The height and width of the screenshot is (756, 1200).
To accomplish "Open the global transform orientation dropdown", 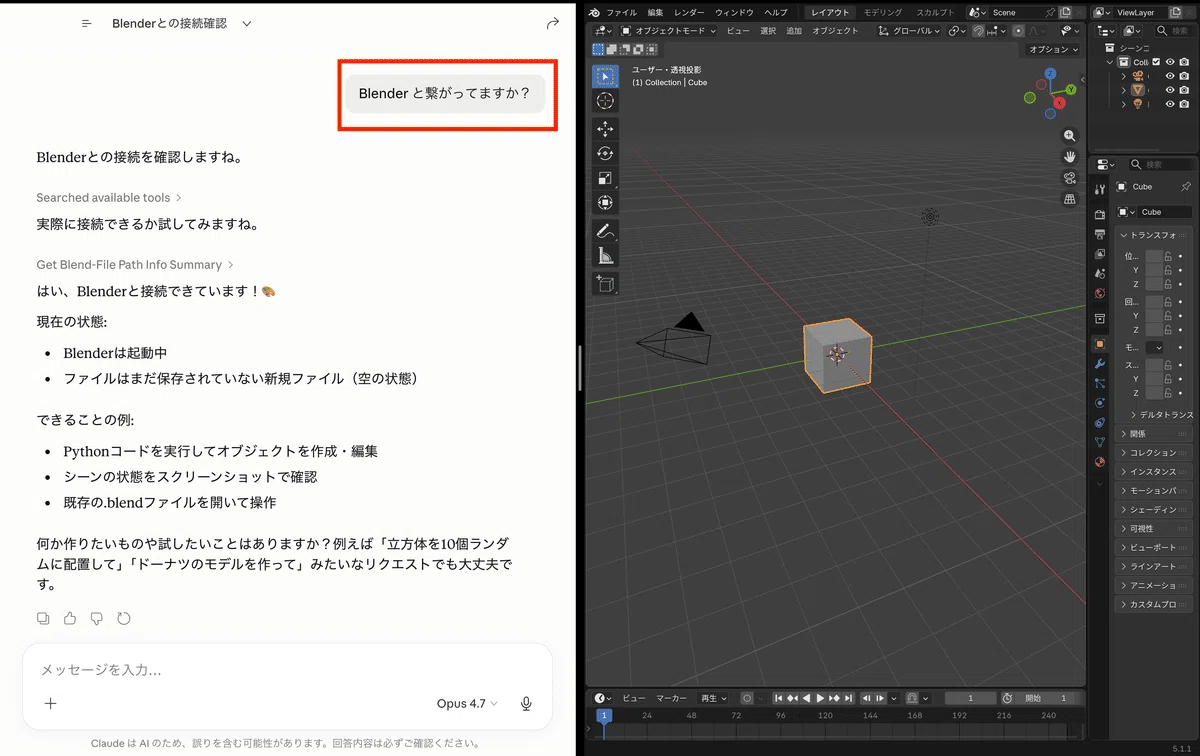I will 910,31.
